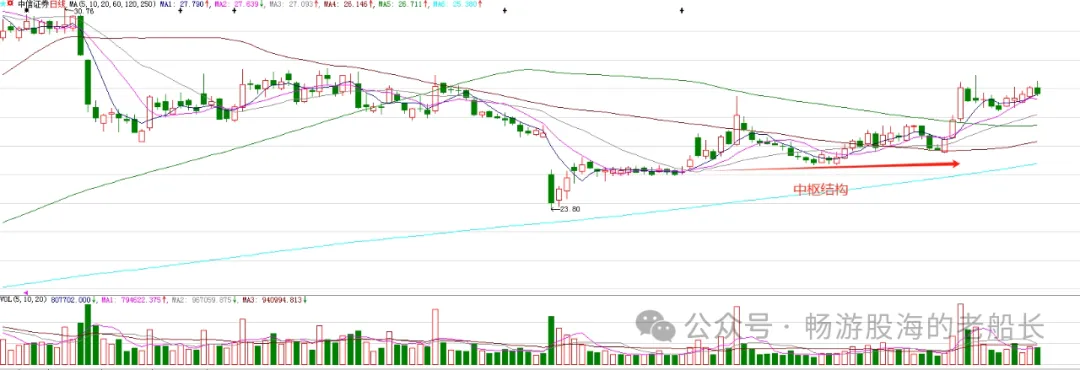Select the 中枢结构 text annotation
Screen dimensions: 1080x370
click(820, 189)
